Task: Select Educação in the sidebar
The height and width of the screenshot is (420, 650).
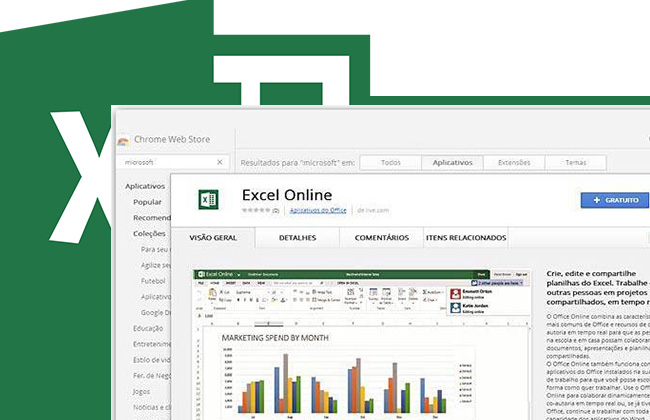Action: coord(148,328)
